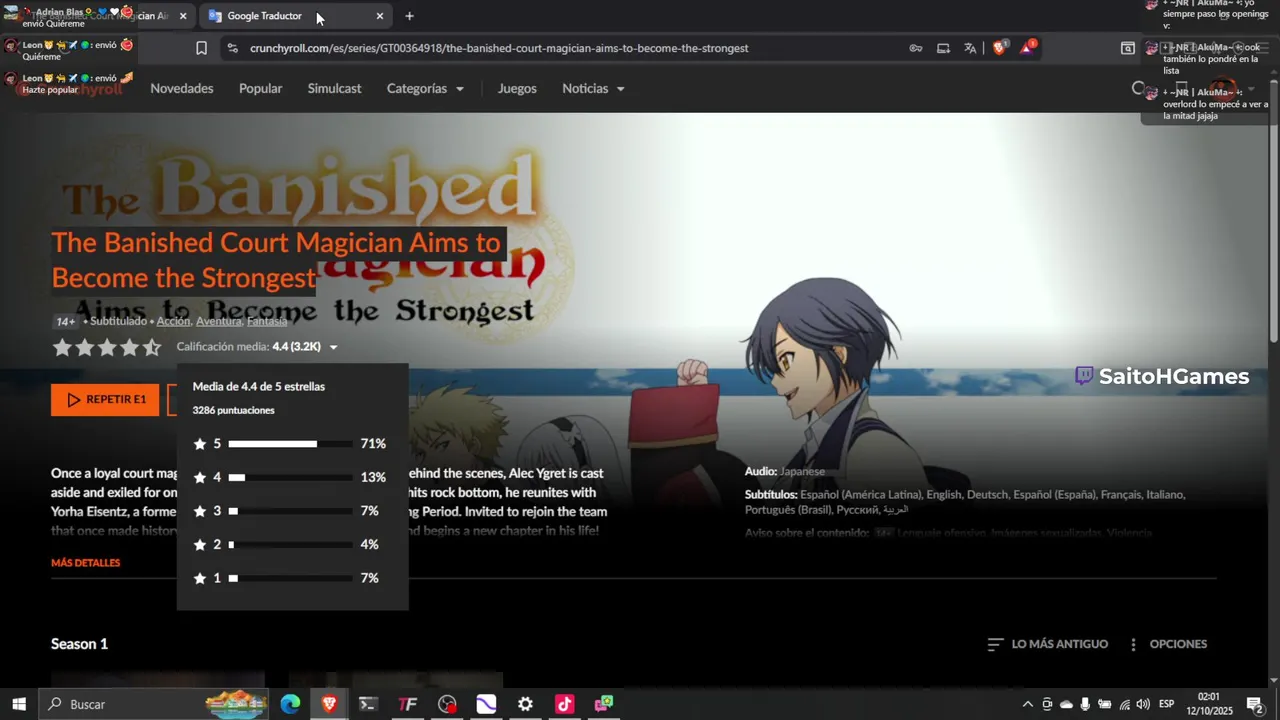1280x720 pixels.
Task: Open the Settings gear in the taskbar
Action: click(525, 704)
